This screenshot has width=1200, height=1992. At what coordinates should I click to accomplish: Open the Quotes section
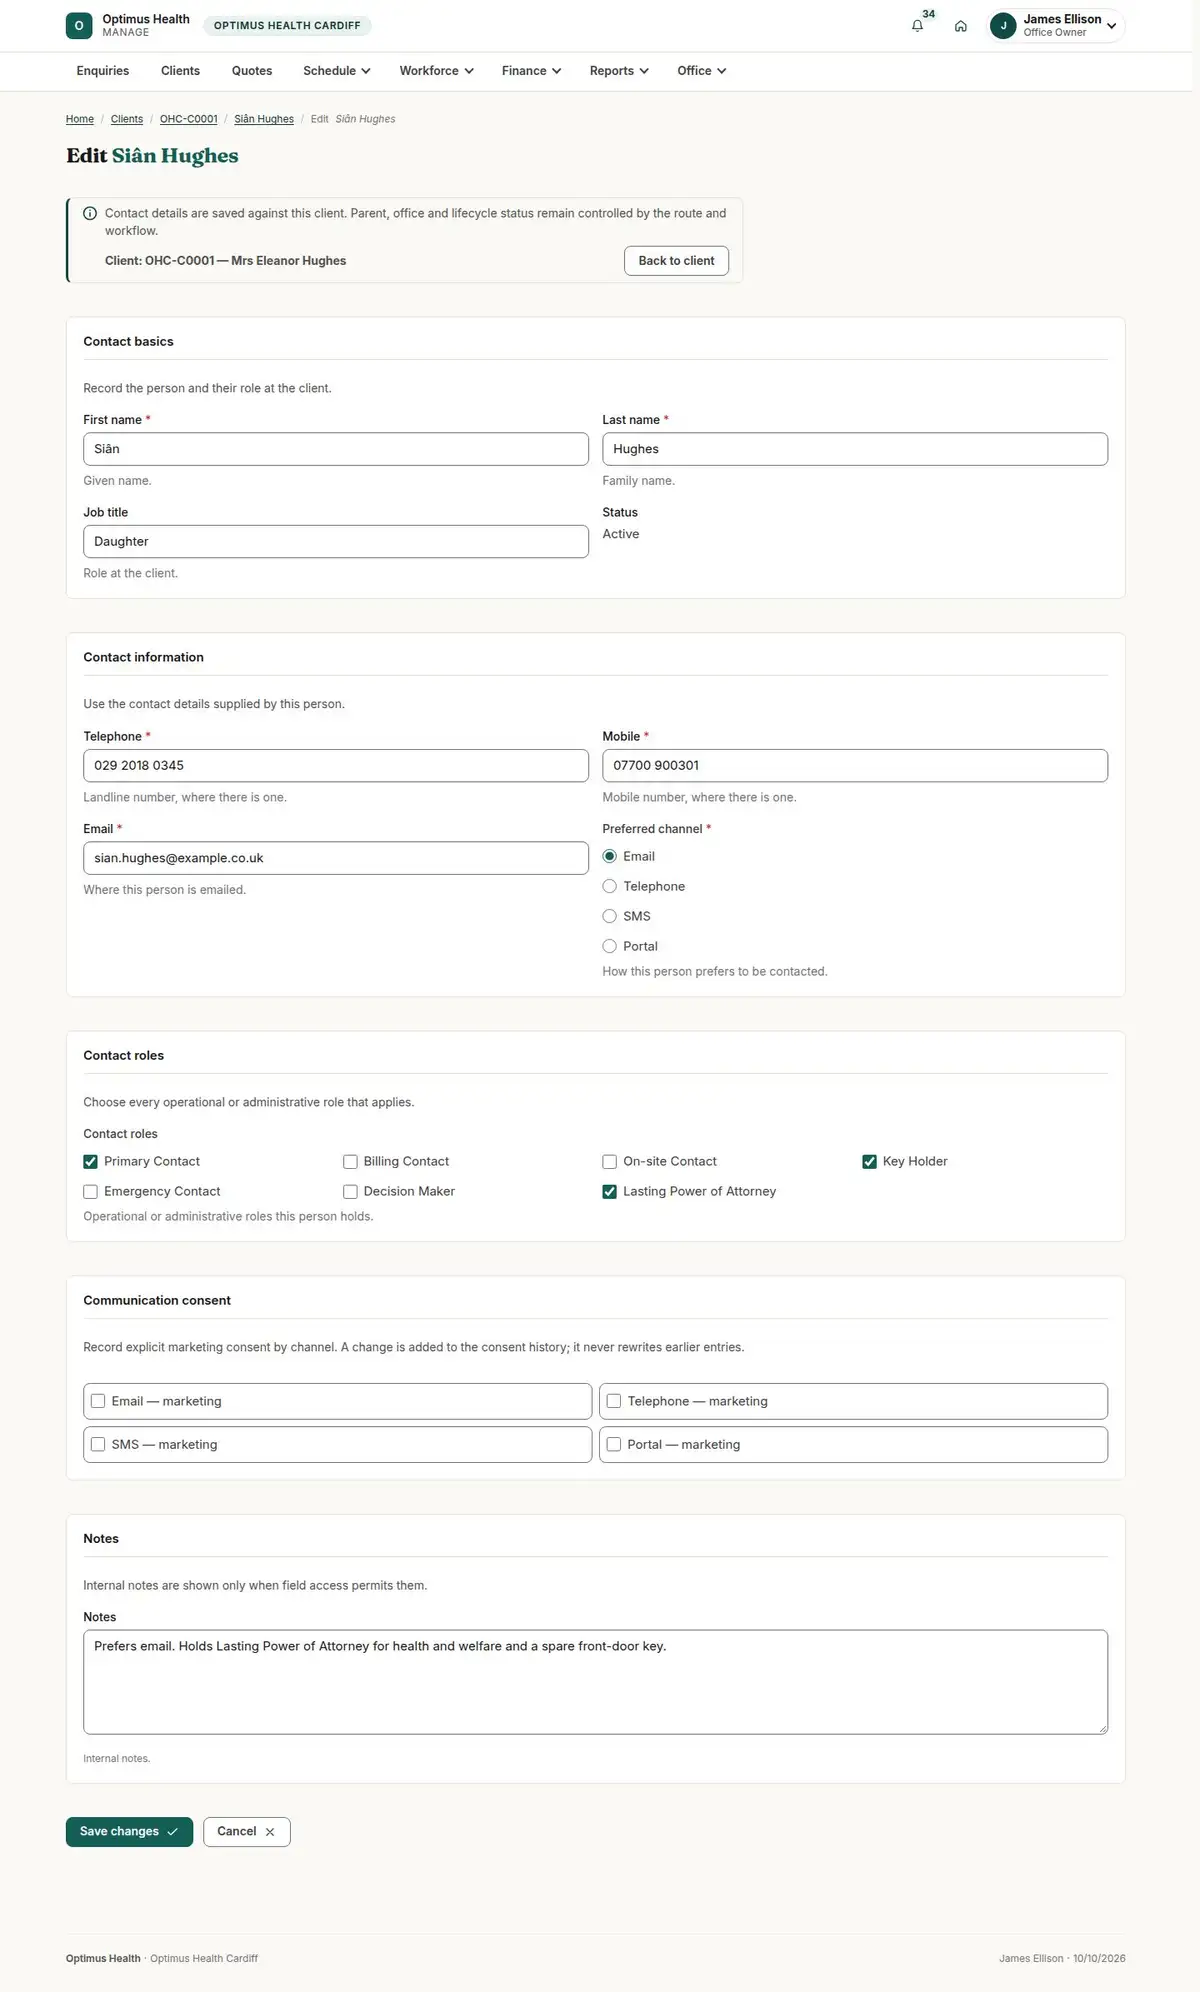tap(252, 71)
